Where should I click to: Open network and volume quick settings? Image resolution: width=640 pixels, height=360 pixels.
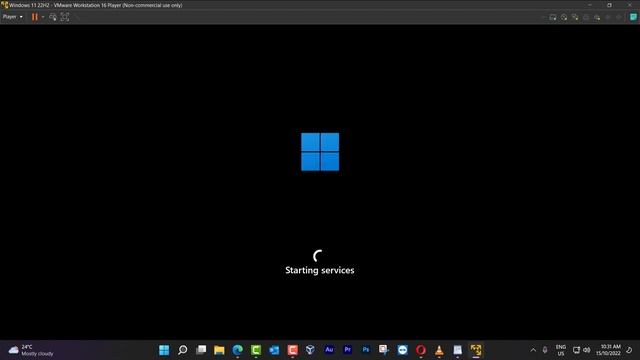pyautogui.click(x=582, y=350)
